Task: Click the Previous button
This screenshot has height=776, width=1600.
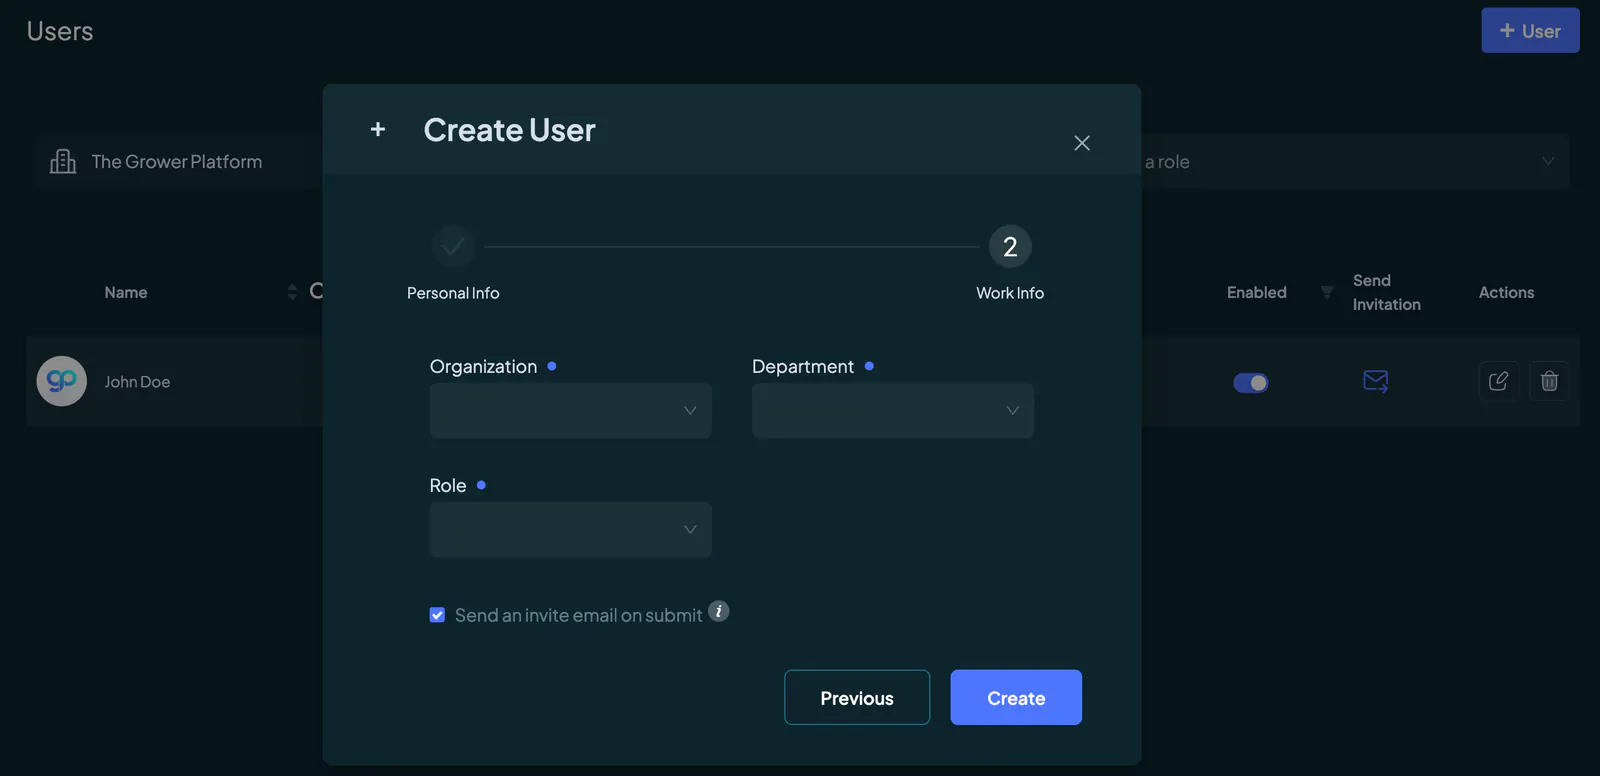Action: tap(857, 697)
